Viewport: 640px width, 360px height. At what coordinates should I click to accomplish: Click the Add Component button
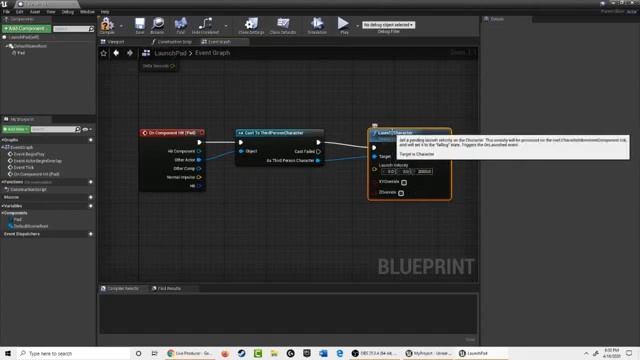26,29
